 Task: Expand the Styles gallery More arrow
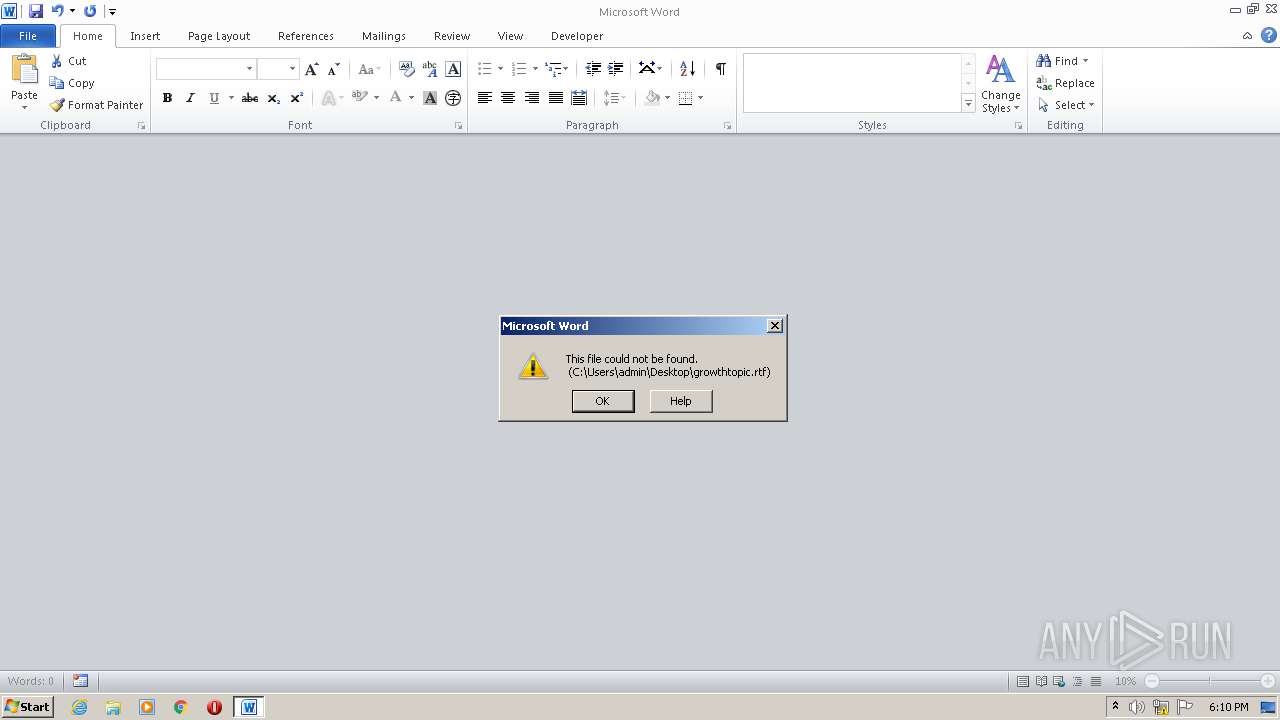pyautogui.click(x=968, y=104)
